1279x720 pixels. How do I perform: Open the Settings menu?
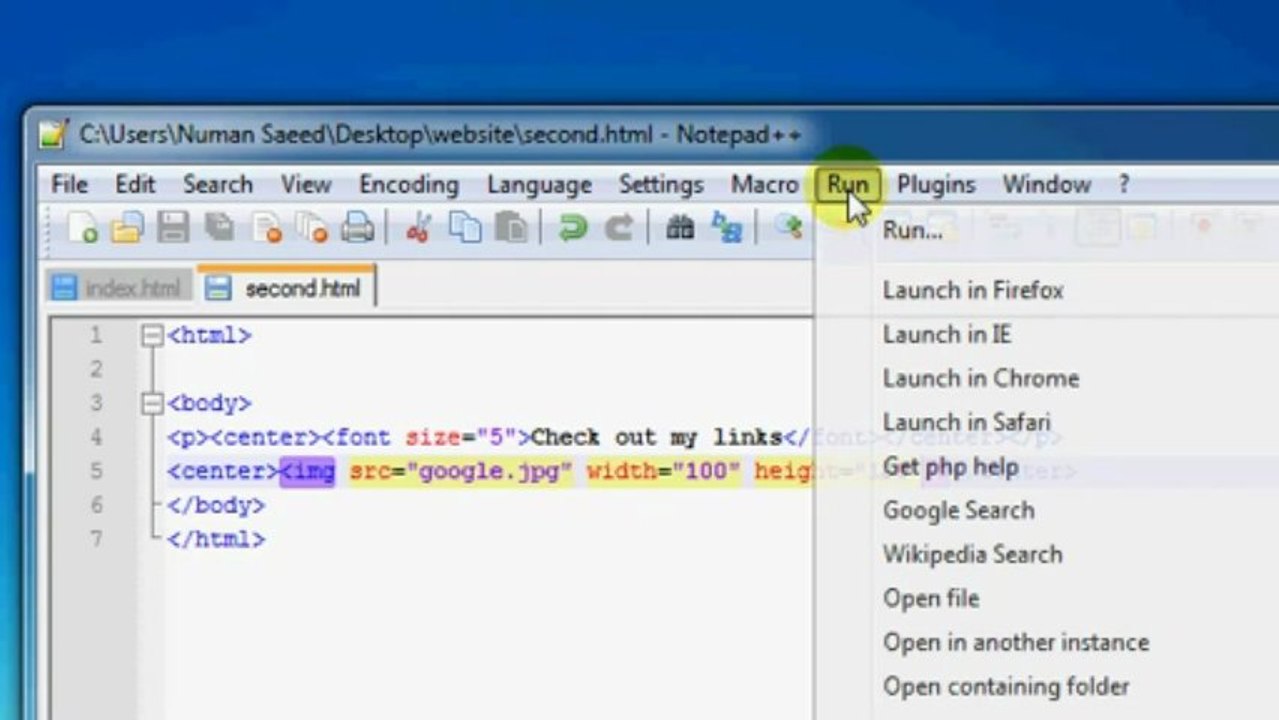point(661,185)
